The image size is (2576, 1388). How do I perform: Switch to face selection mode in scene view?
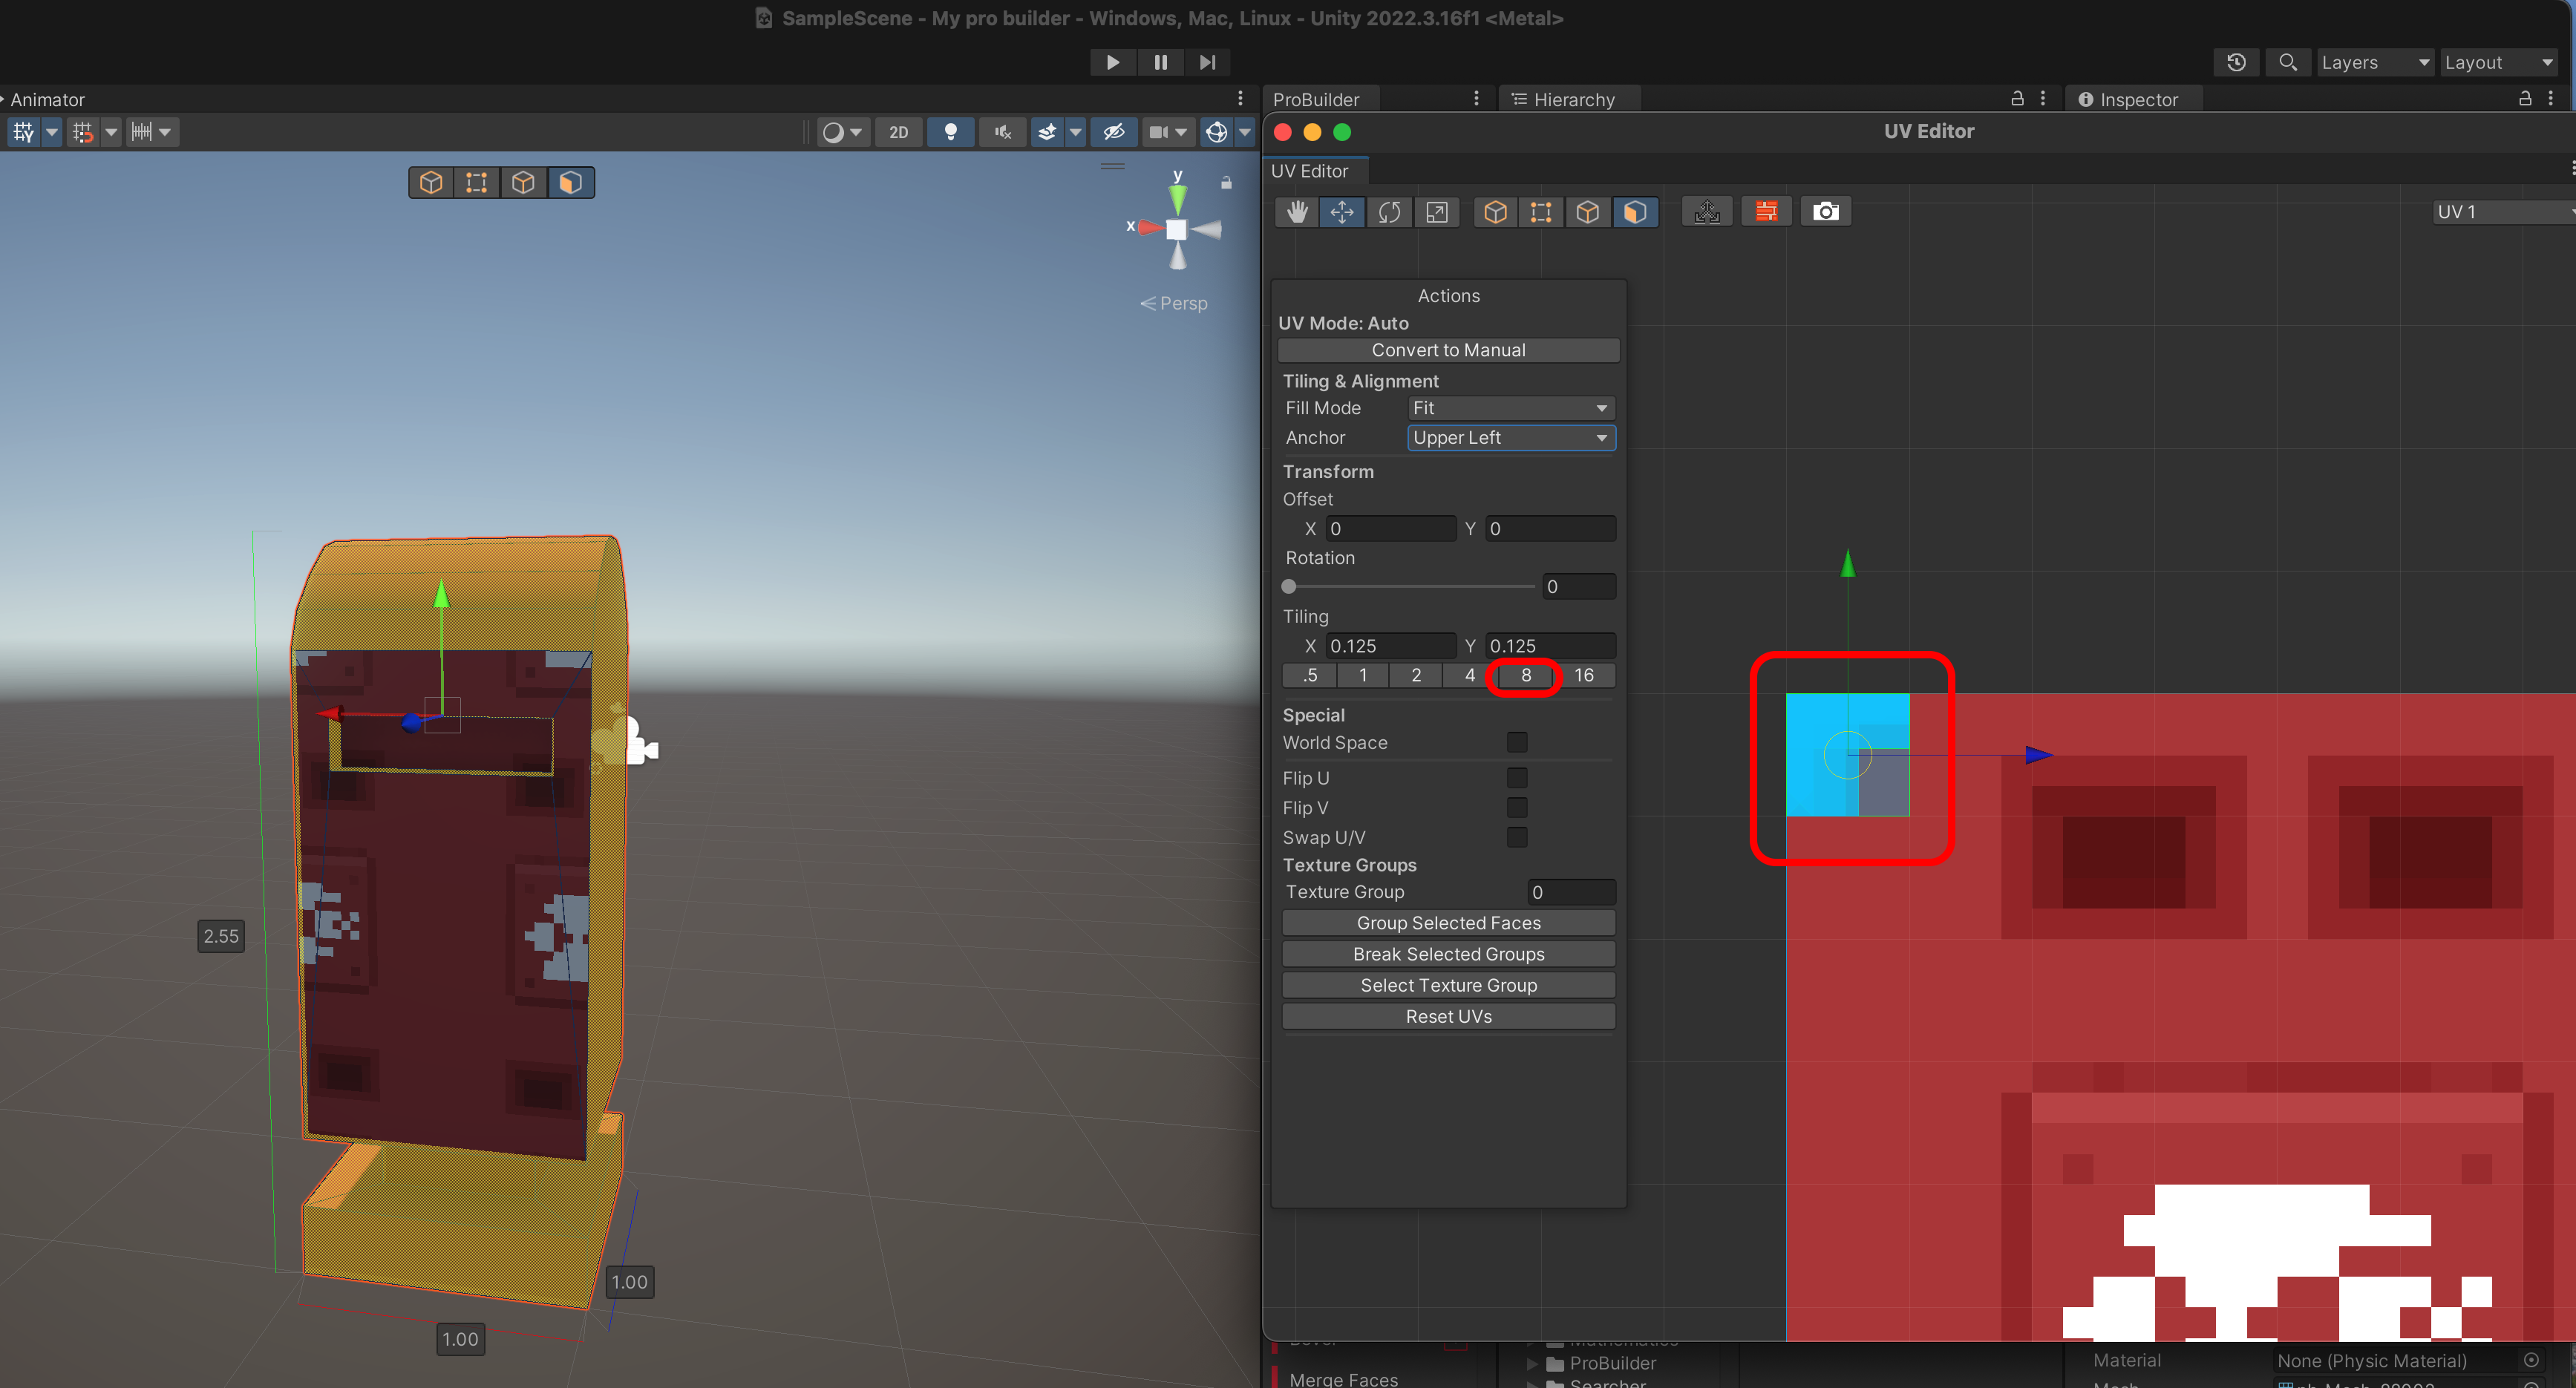point(570,183)
